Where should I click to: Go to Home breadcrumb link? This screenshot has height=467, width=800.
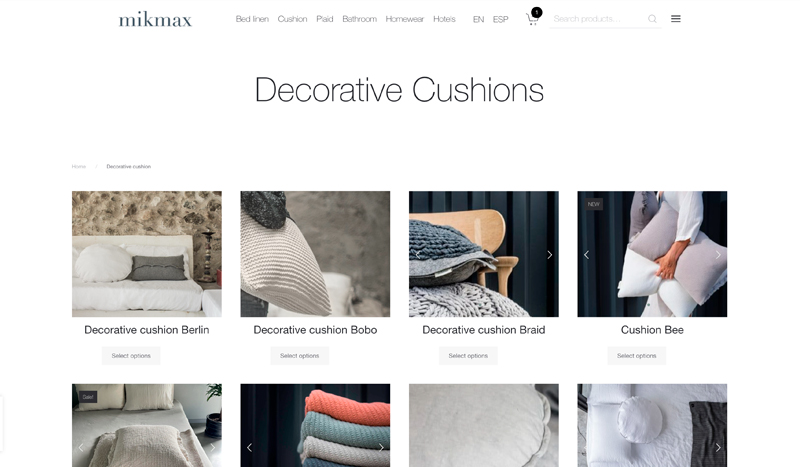click(79, 166)
